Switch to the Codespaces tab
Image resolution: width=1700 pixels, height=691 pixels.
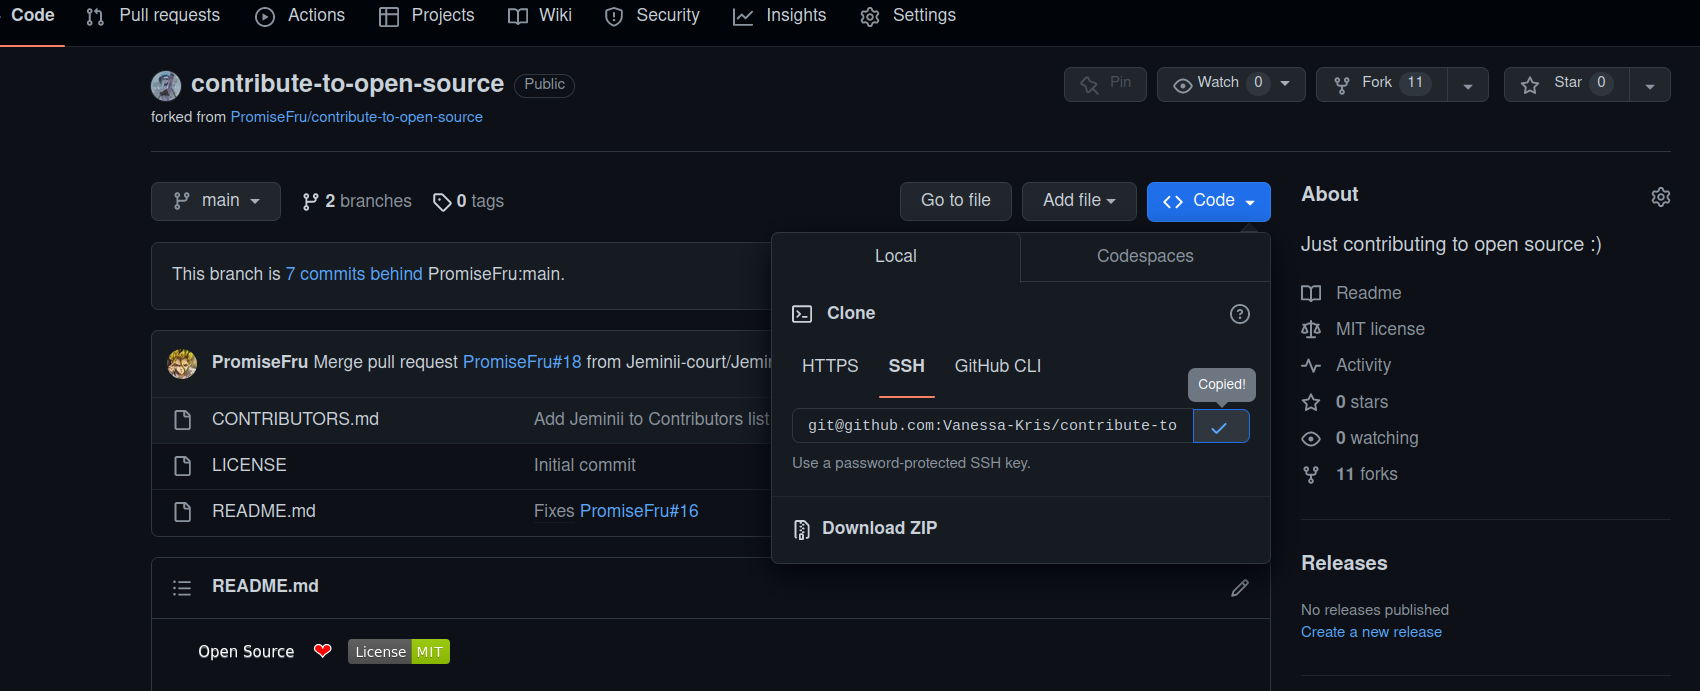click(1145, 256)
